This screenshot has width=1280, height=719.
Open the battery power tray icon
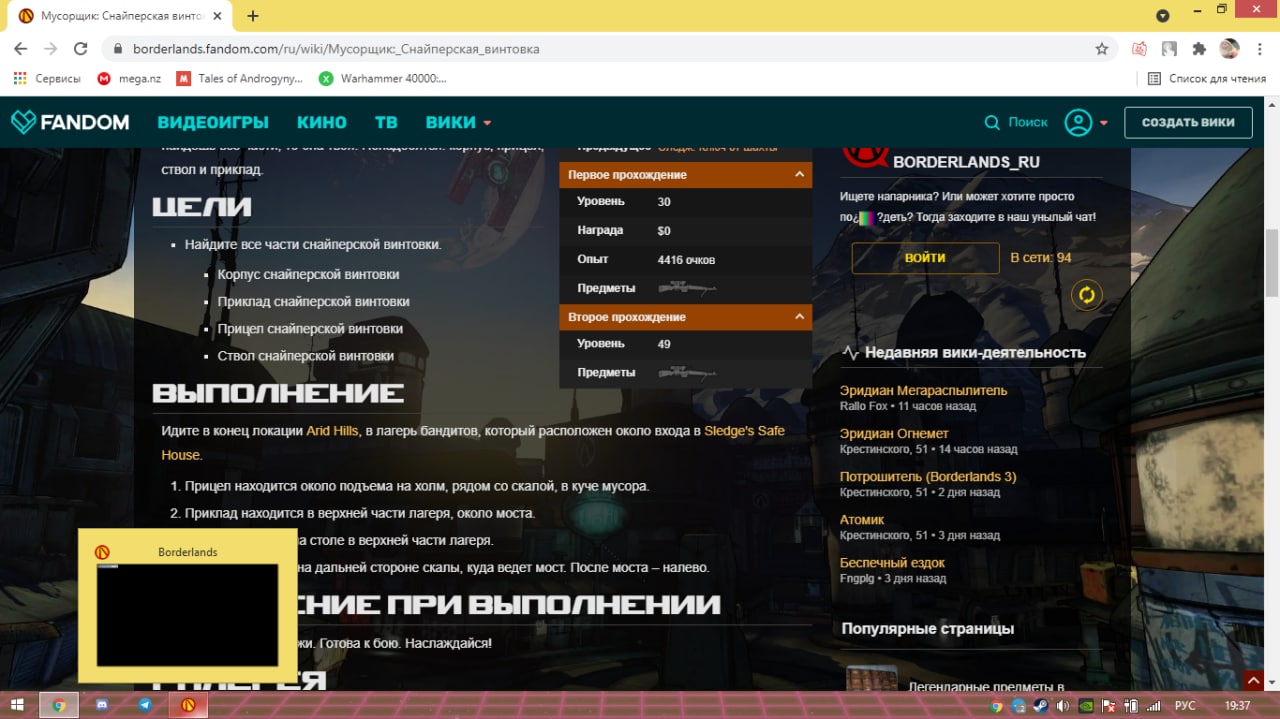pyautogui.click(x=1131, y=706)
